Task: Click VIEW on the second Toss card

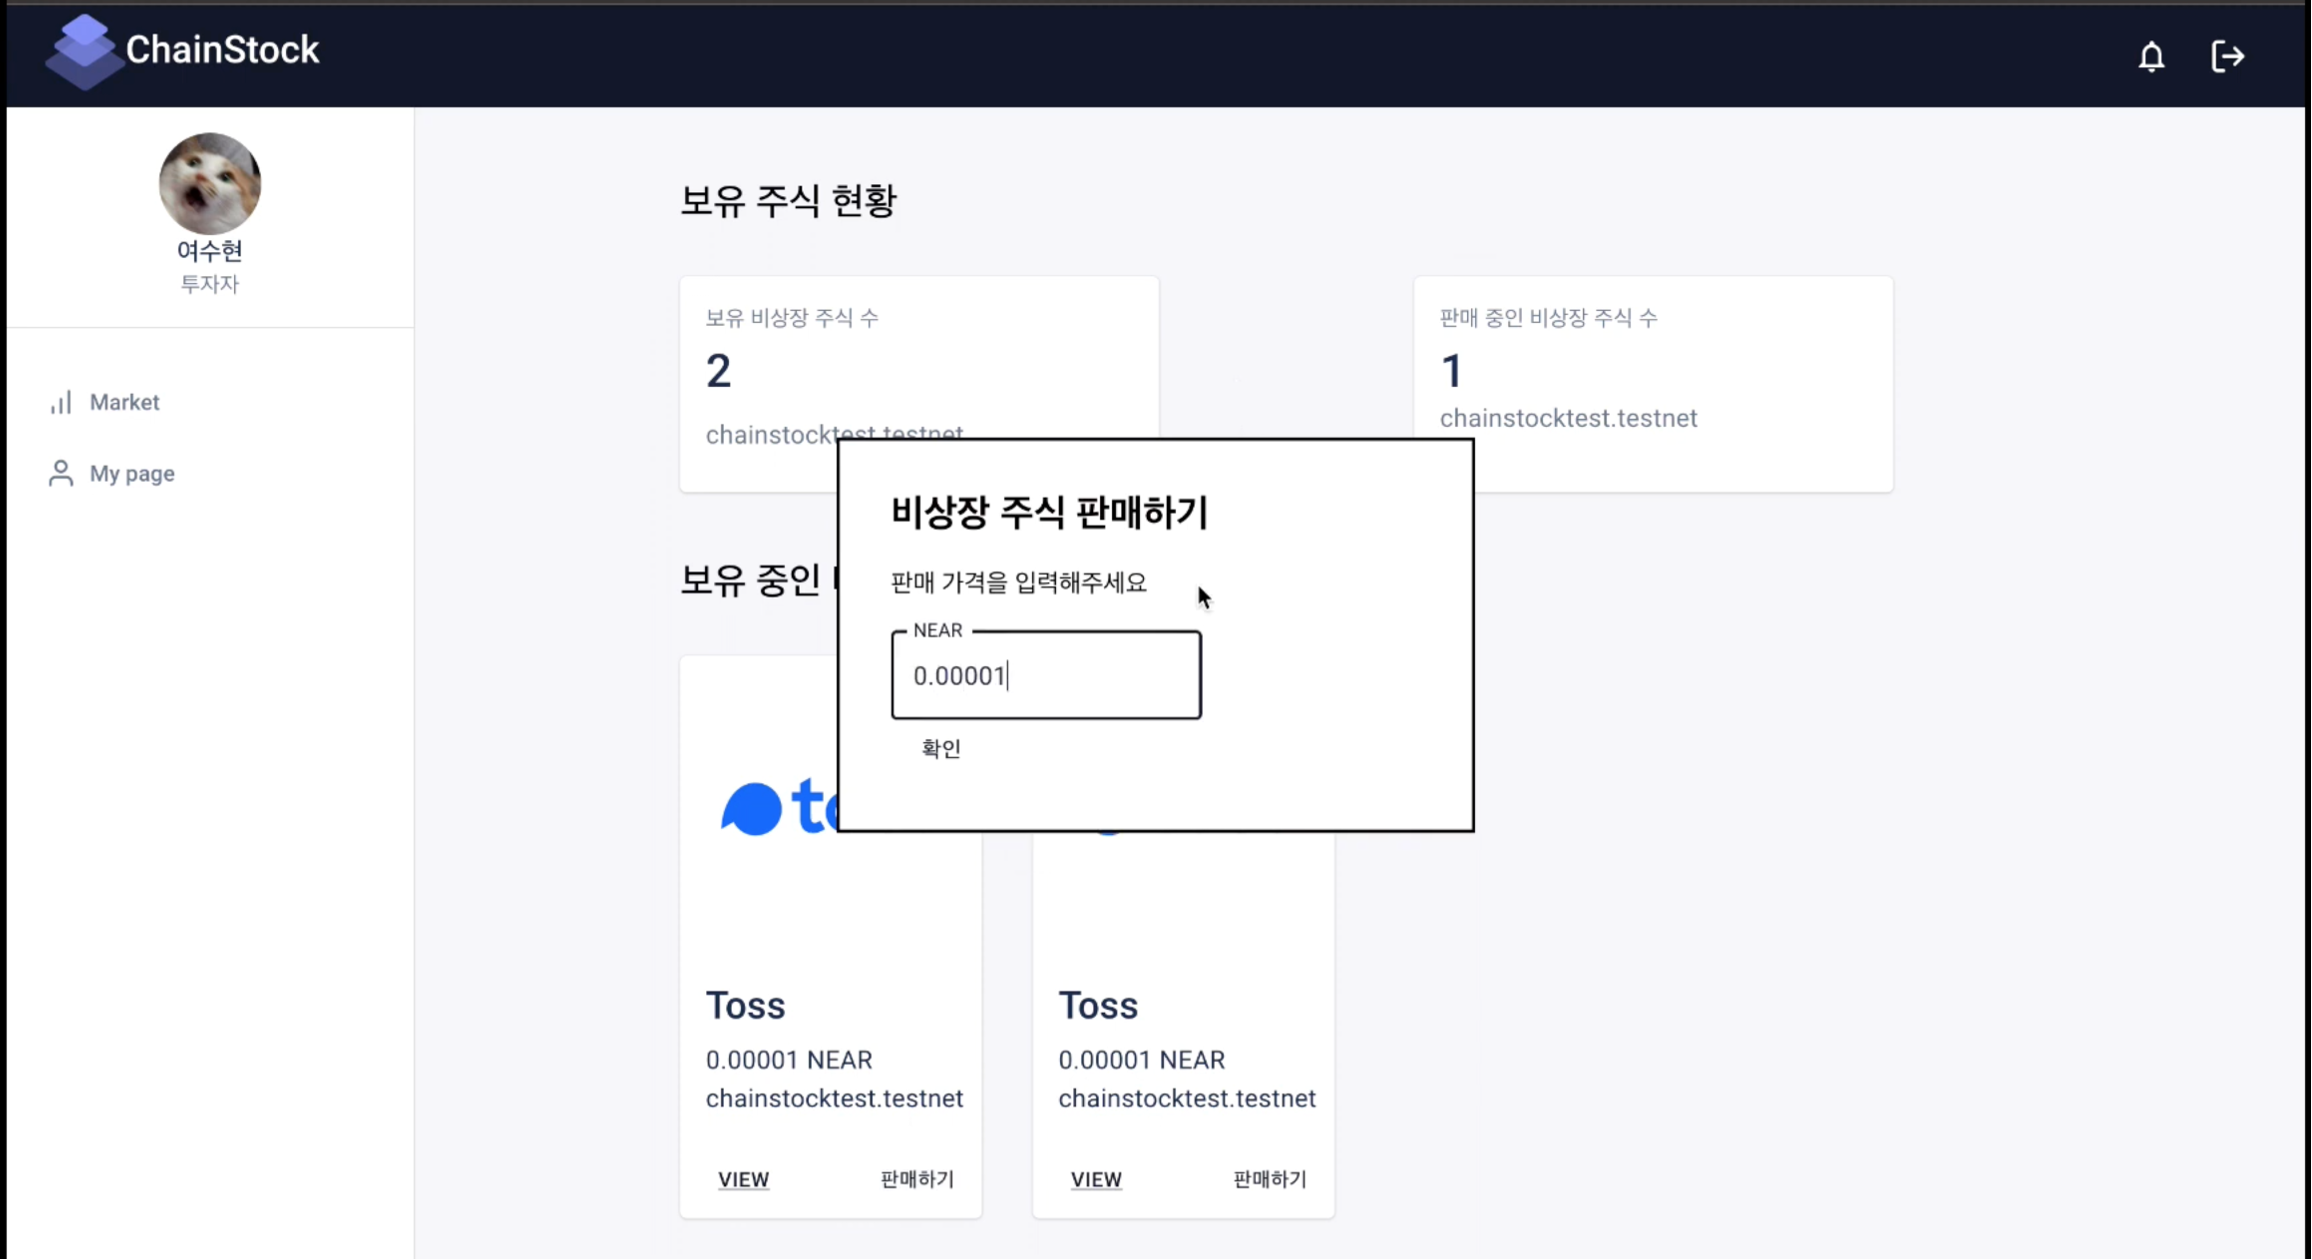Action: (x=1096, y=1179)
